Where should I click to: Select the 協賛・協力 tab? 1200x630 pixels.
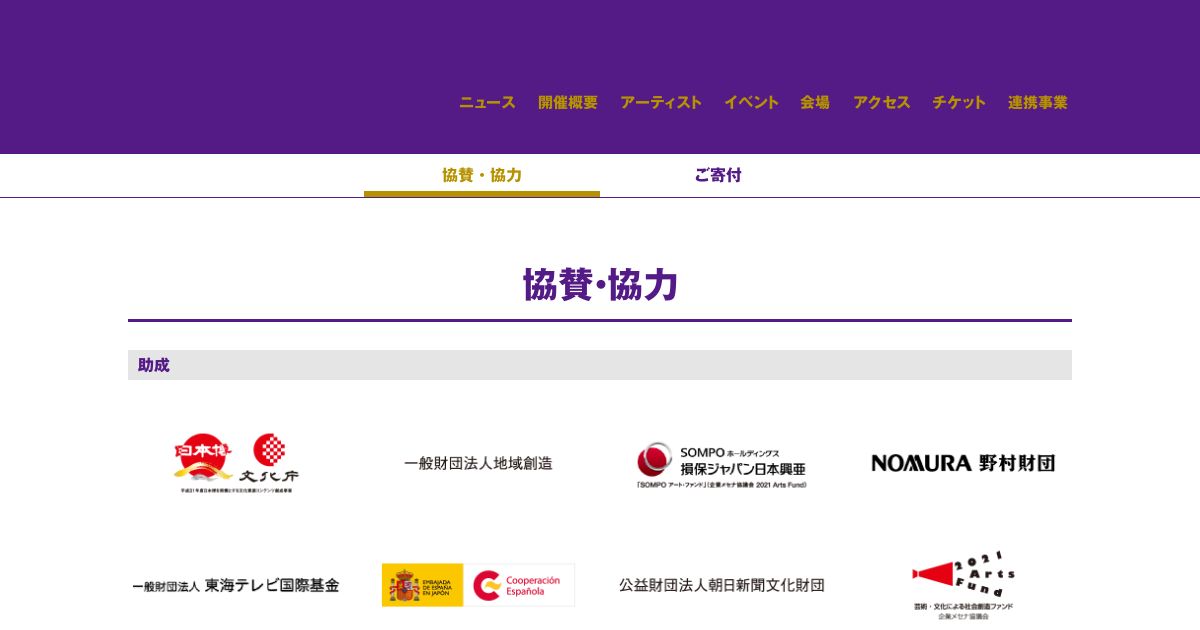(482, 176)
